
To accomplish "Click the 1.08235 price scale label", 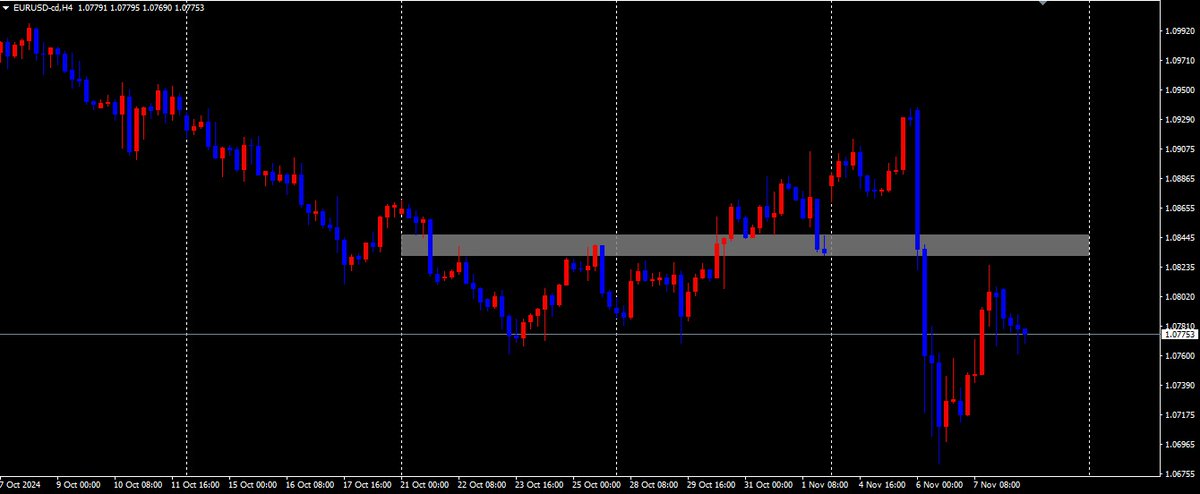I will click(1180, 267).
